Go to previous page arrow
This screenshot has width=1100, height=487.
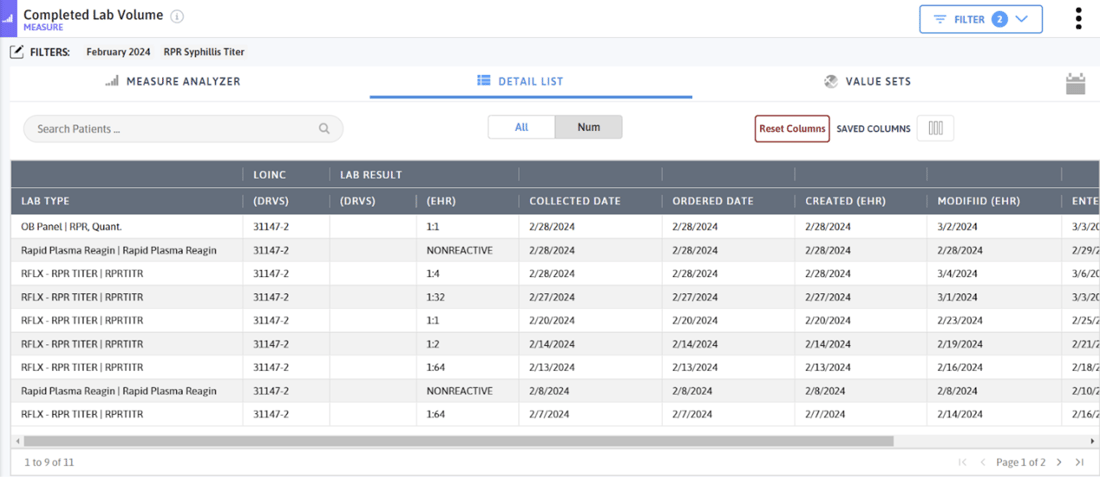[982, 462]
